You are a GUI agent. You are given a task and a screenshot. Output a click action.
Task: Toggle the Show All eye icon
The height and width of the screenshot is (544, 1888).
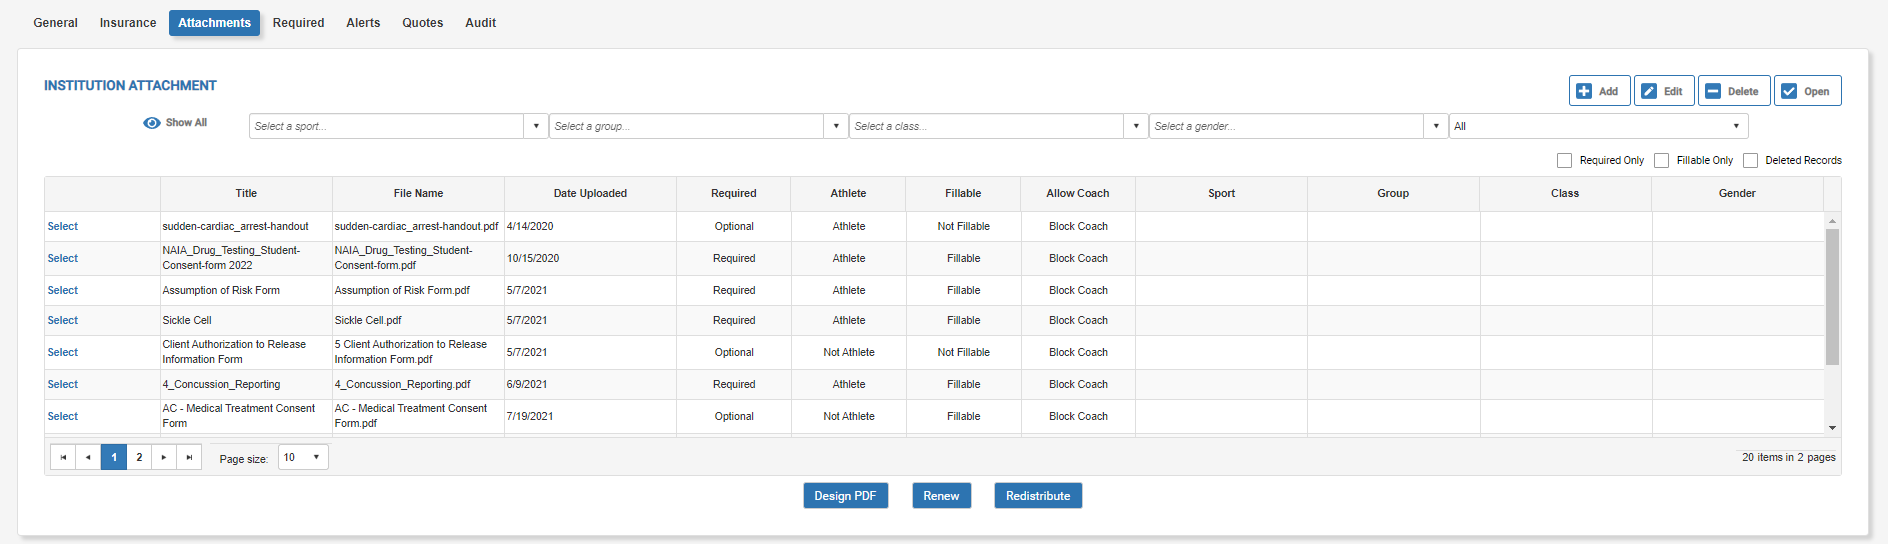152,123
